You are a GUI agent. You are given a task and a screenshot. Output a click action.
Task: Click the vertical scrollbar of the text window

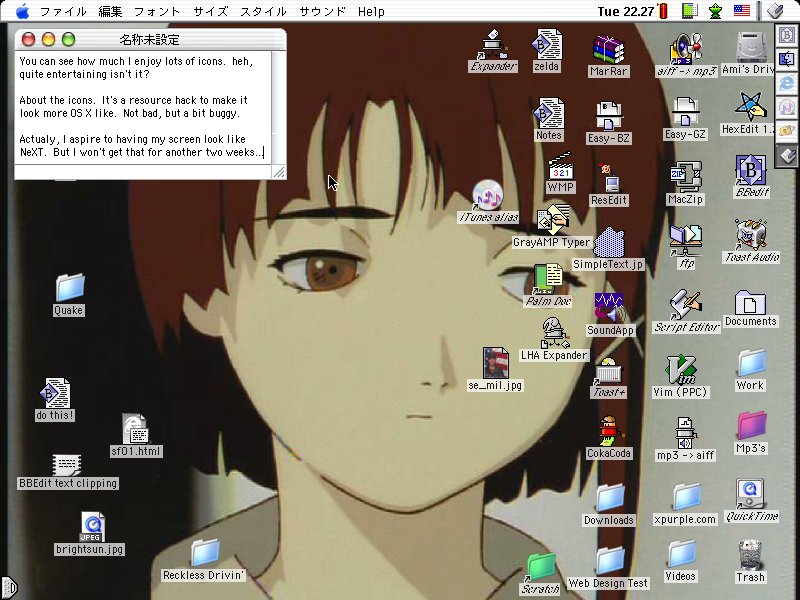(279, 108)
